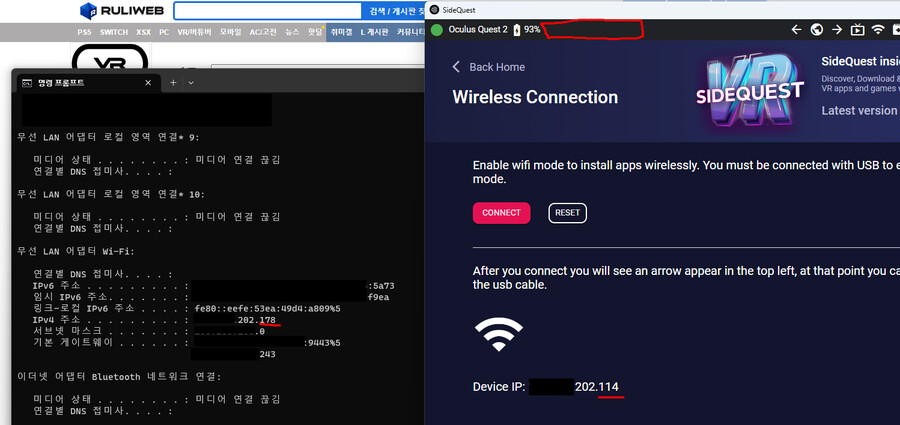Click the SideQuest window title icon
The image size is (900, 425).
point(435,10)
